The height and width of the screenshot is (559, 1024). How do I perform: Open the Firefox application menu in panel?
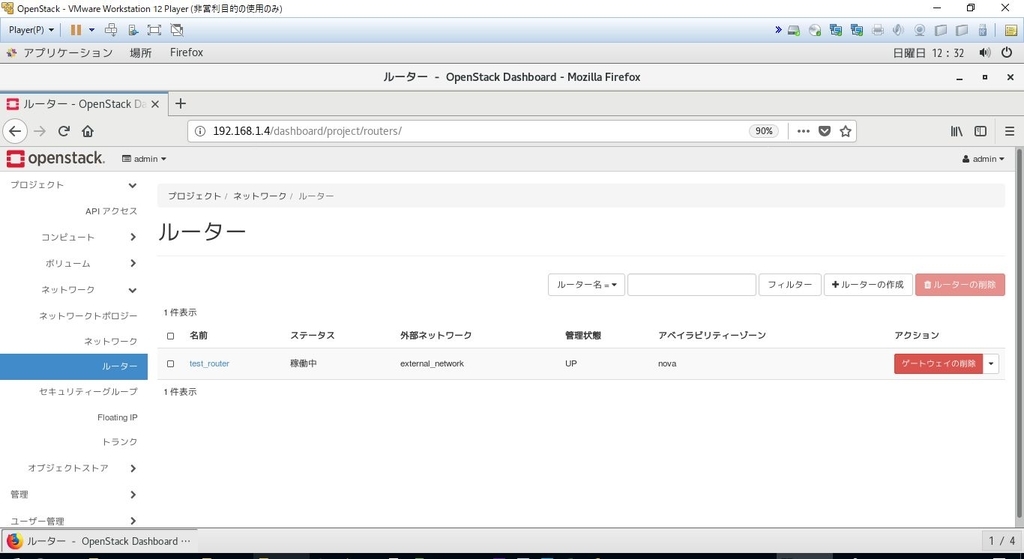(x=186, y=52)
